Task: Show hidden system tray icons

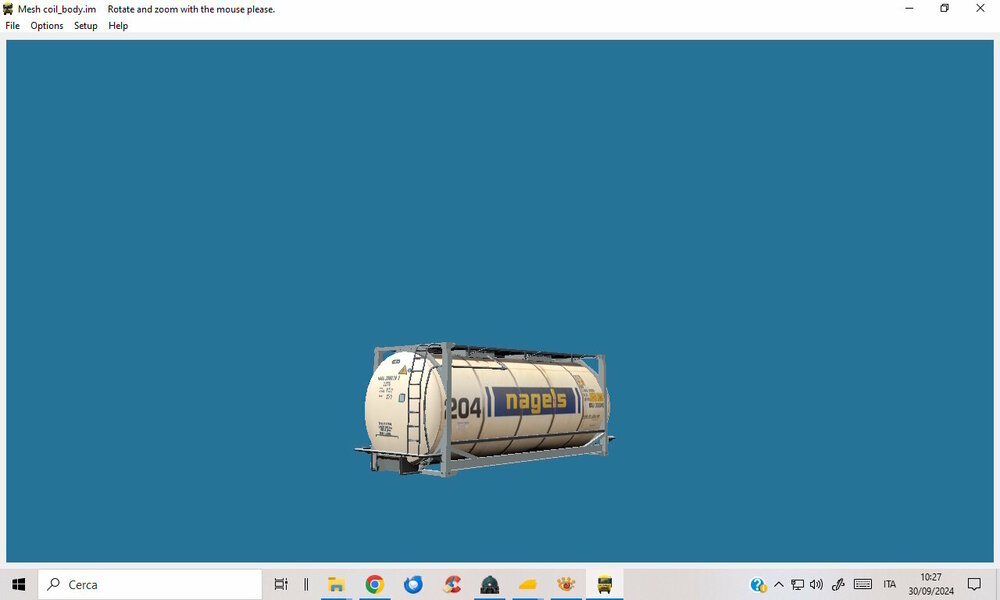Action: pyautogui.click(x=779, y=584)
